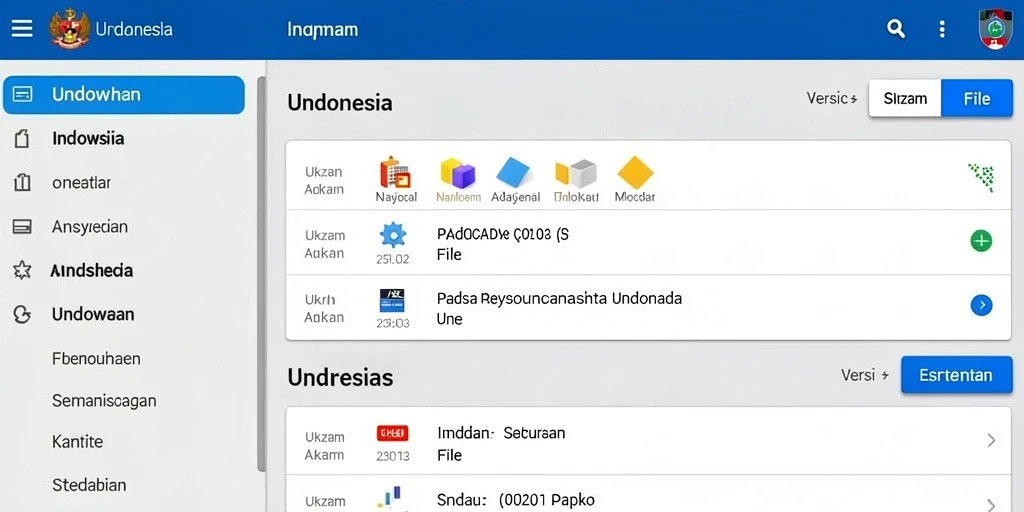Screen dimensions: 1024x512
Task: Click Sndau: (00201 Papko title
Action: click(516, 501)
